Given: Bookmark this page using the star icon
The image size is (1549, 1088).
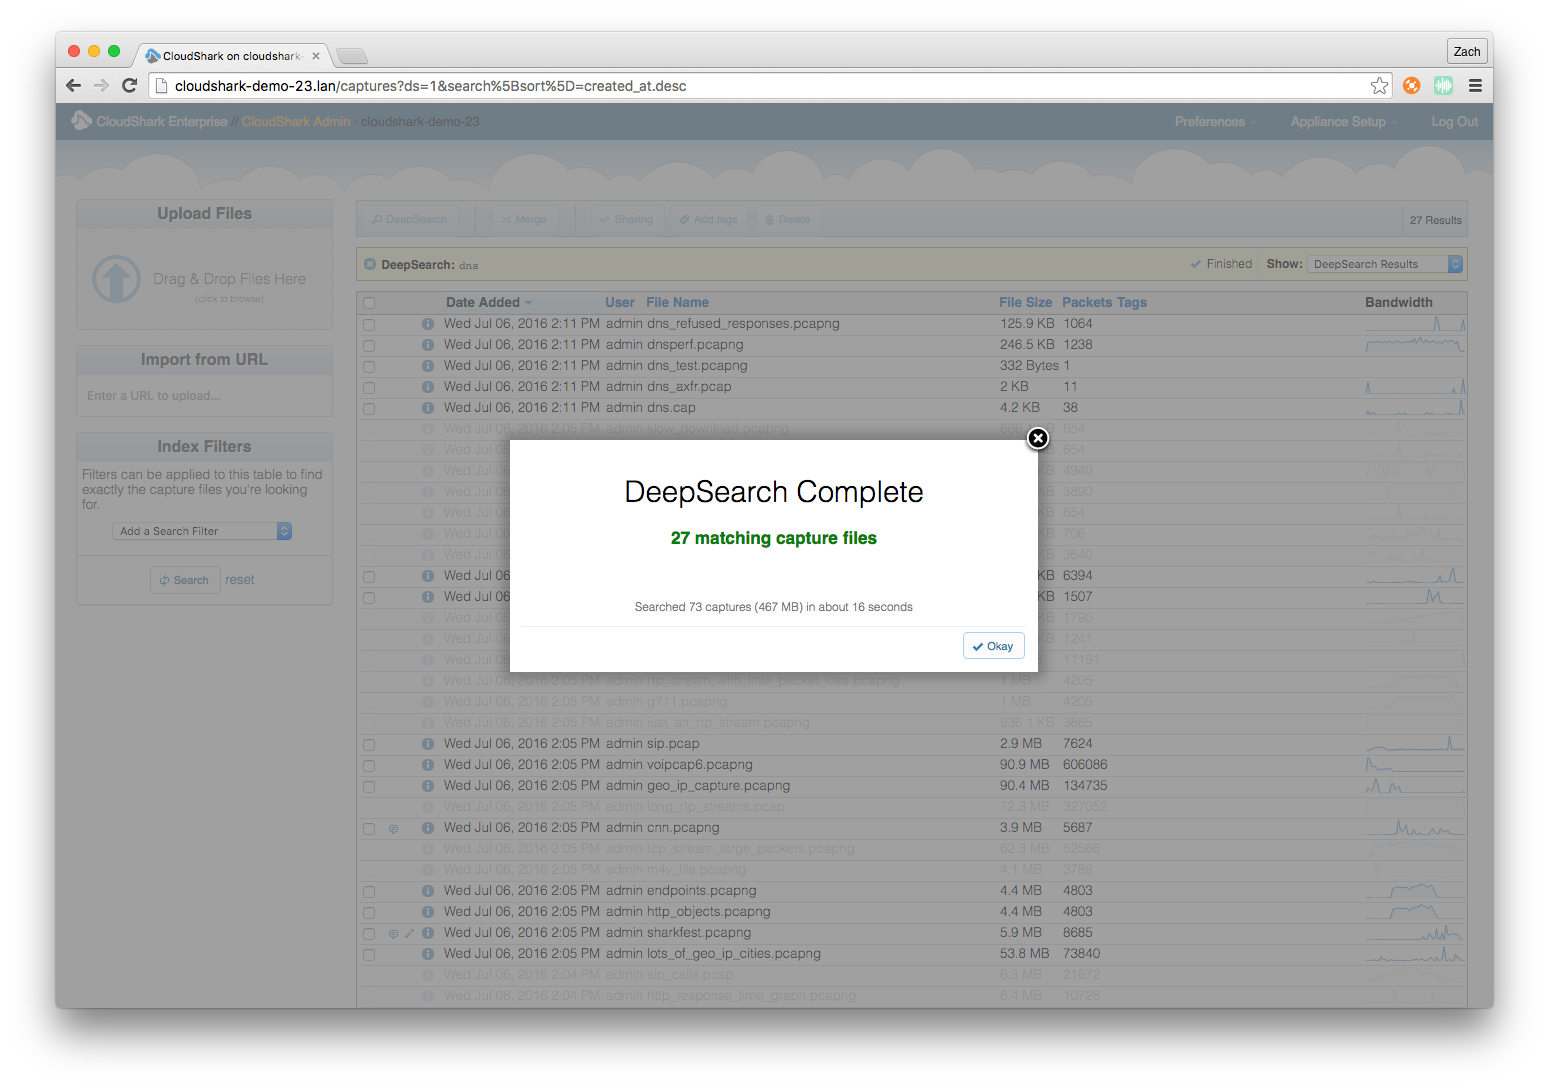Looking at the screenshot, I should [x=1380, y=86].
